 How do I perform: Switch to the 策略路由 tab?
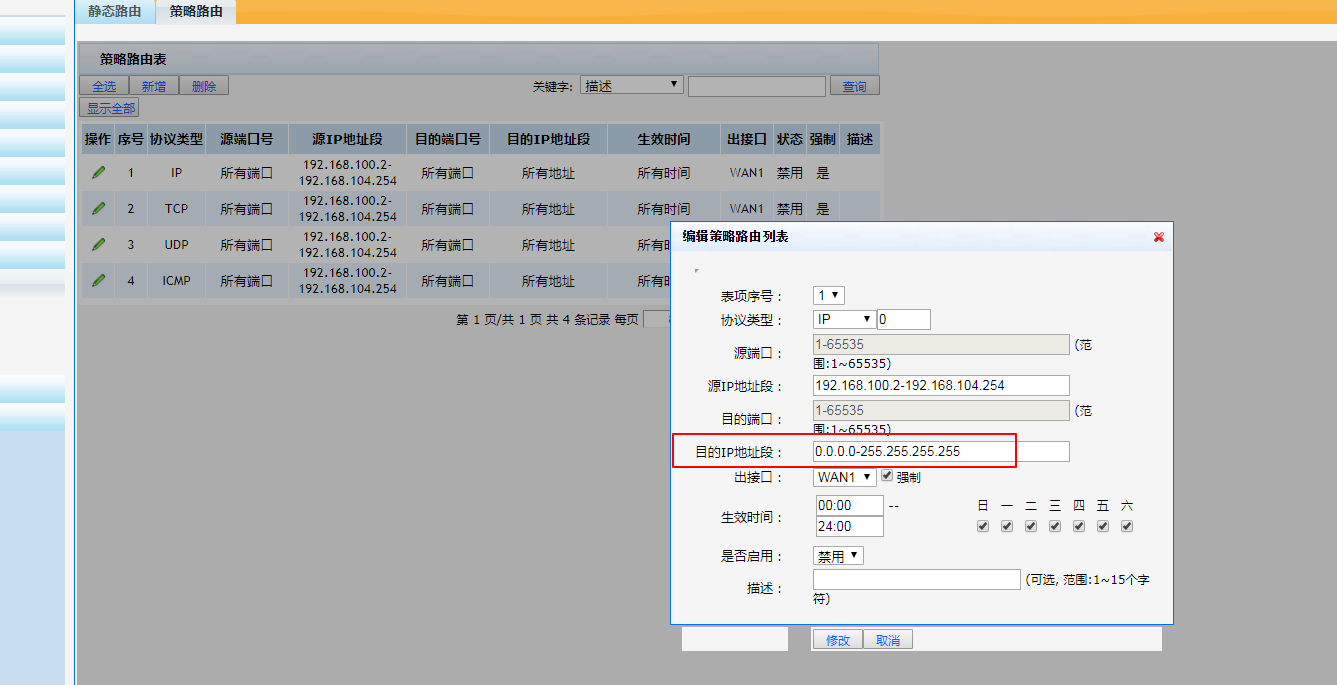196,12
